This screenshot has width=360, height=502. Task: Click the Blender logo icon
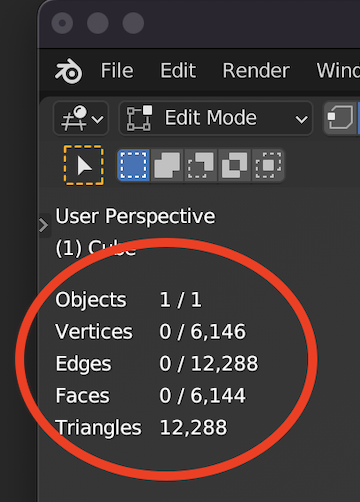point(69,71)
